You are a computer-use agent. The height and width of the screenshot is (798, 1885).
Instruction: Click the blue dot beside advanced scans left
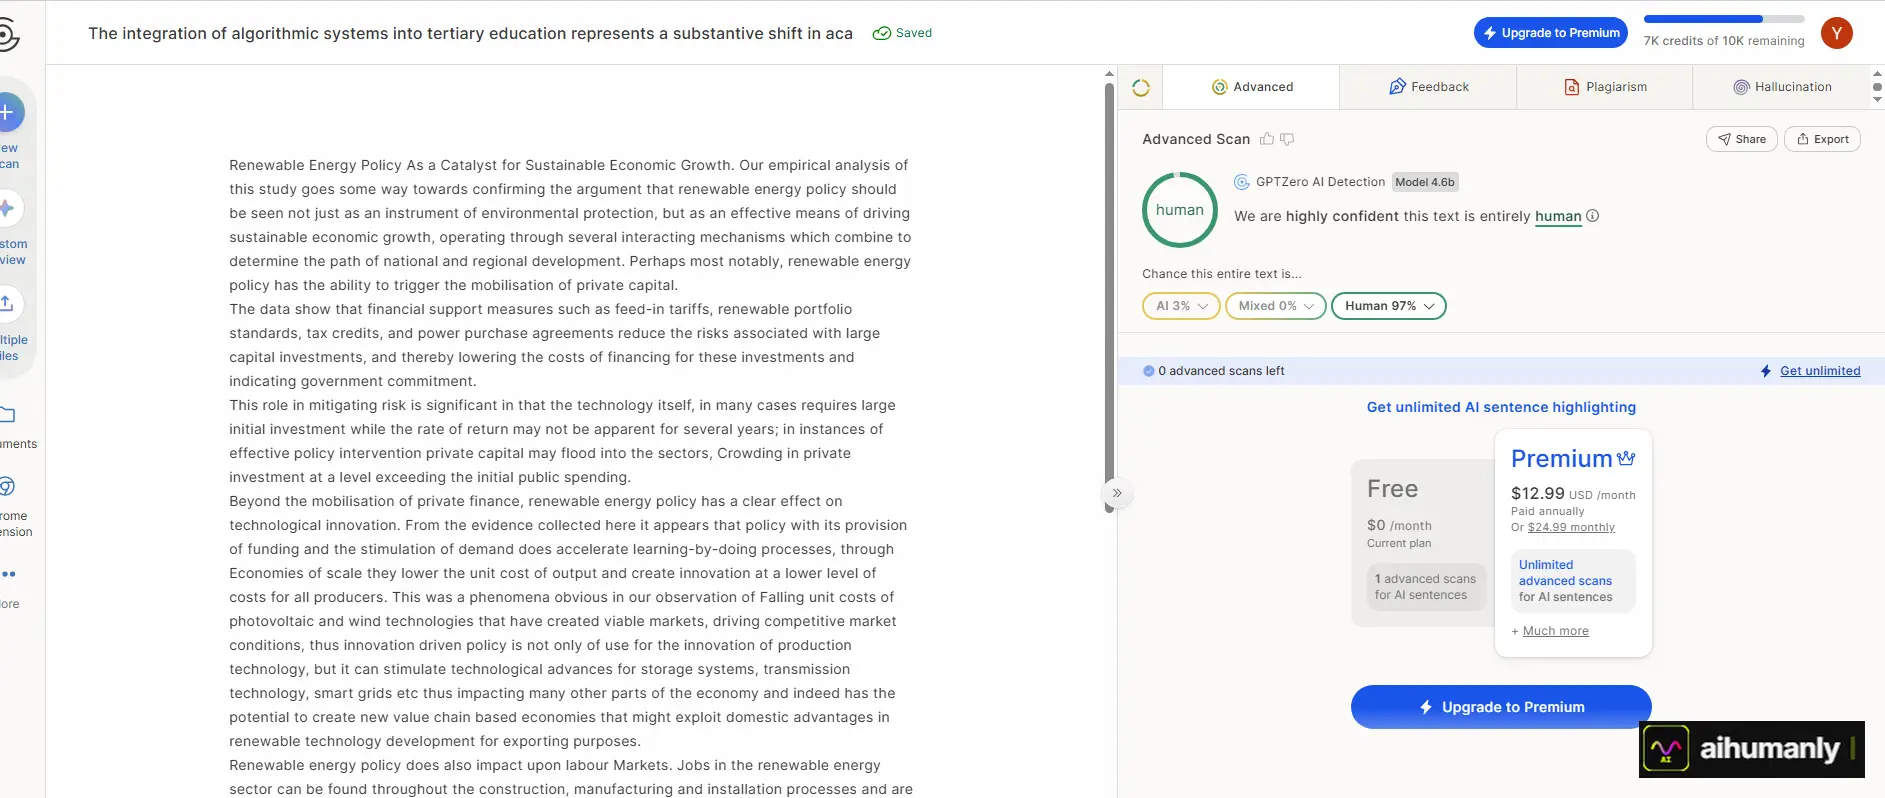[x=1149, y=371]
